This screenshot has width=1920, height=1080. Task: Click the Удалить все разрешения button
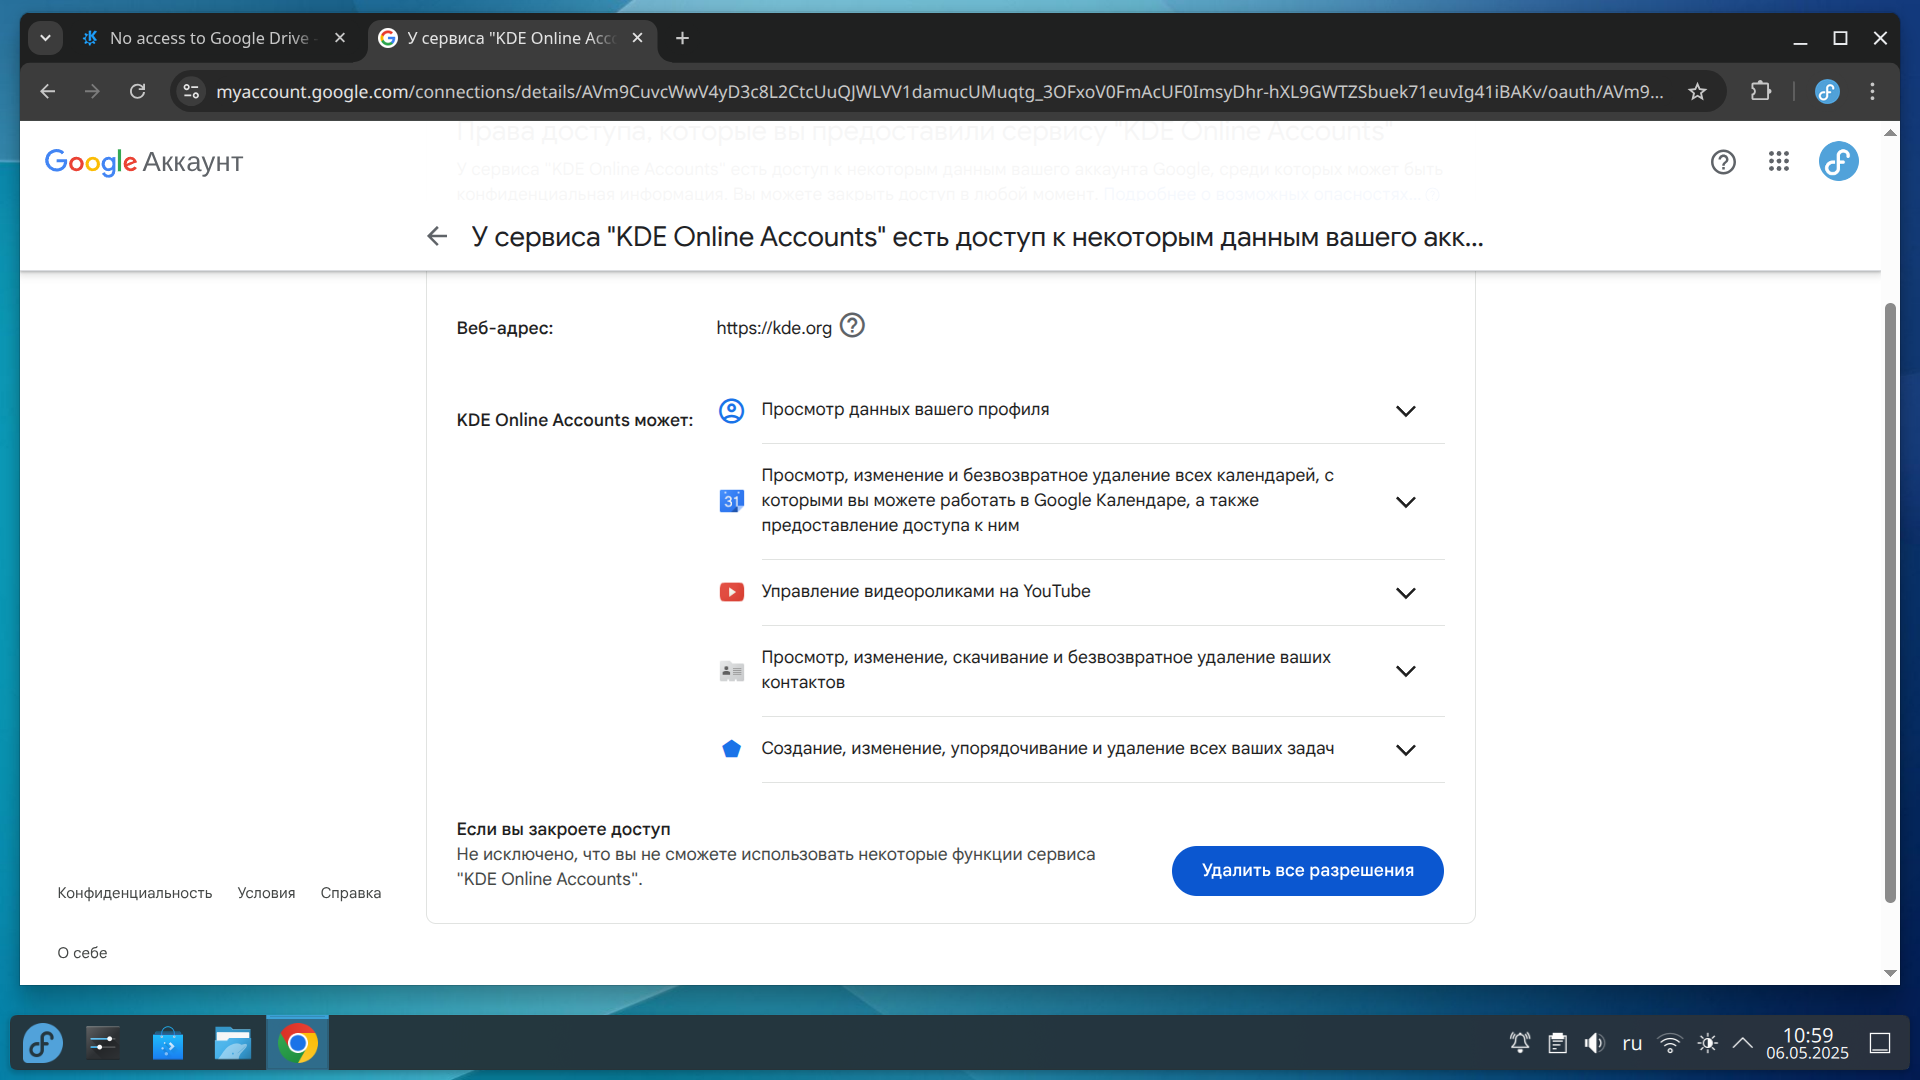point(1307,871)
